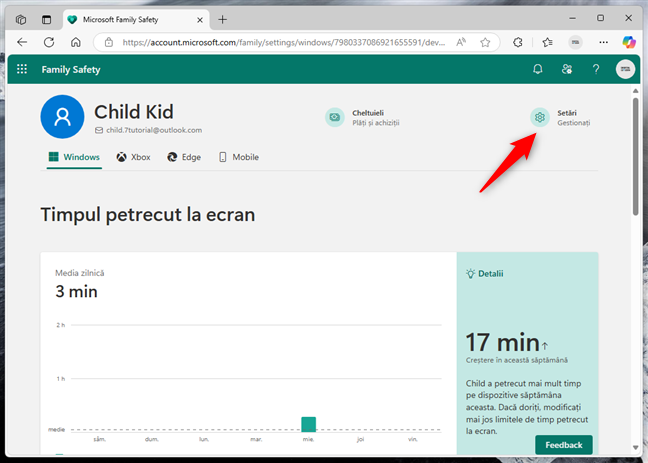Switch to the Xbox tab
Screen dimensions: 648x463
coord(133,157)
